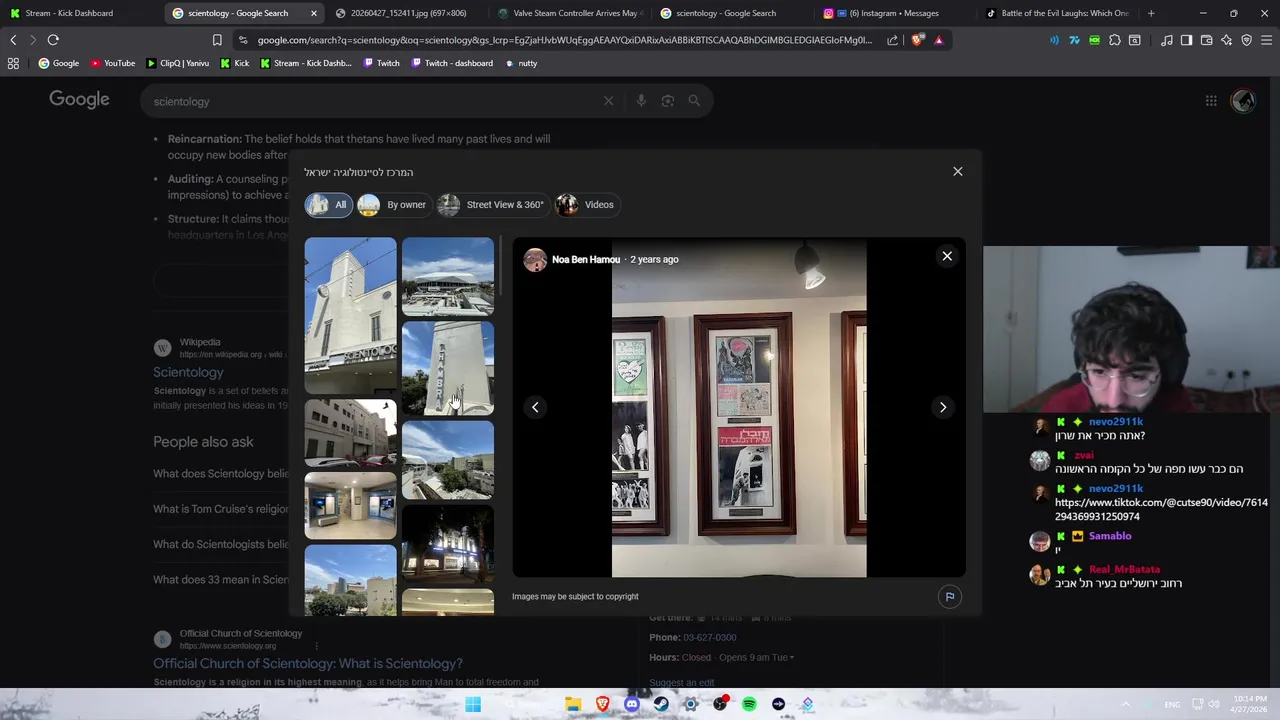1280x720 pixels.
Task: Open a new browser tab
Action: click(1151, 13)
